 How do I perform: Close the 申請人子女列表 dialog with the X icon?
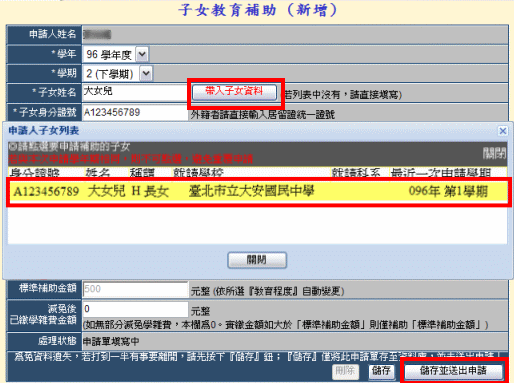pos(502,131)
